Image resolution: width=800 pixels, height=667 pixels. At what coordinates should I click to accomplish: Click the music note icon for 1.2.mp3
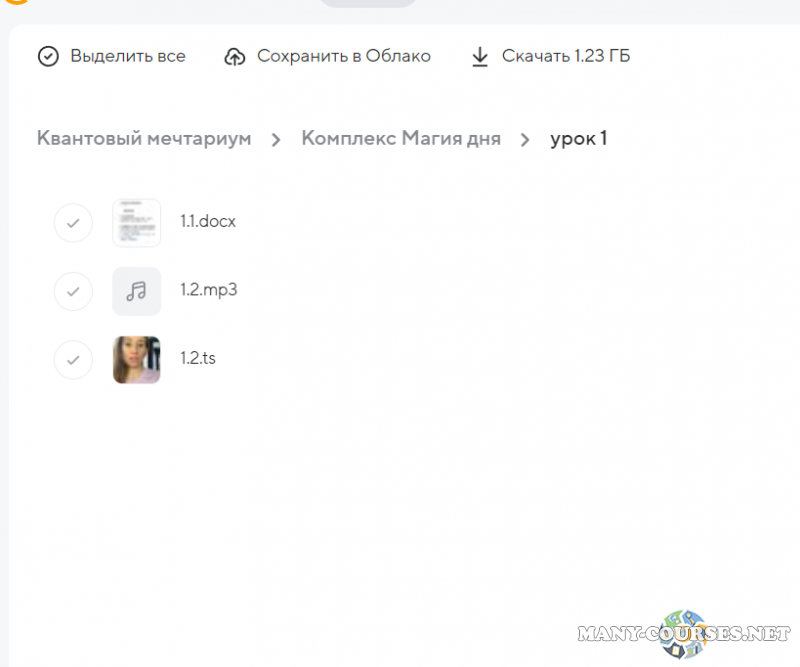click(137, 291)
